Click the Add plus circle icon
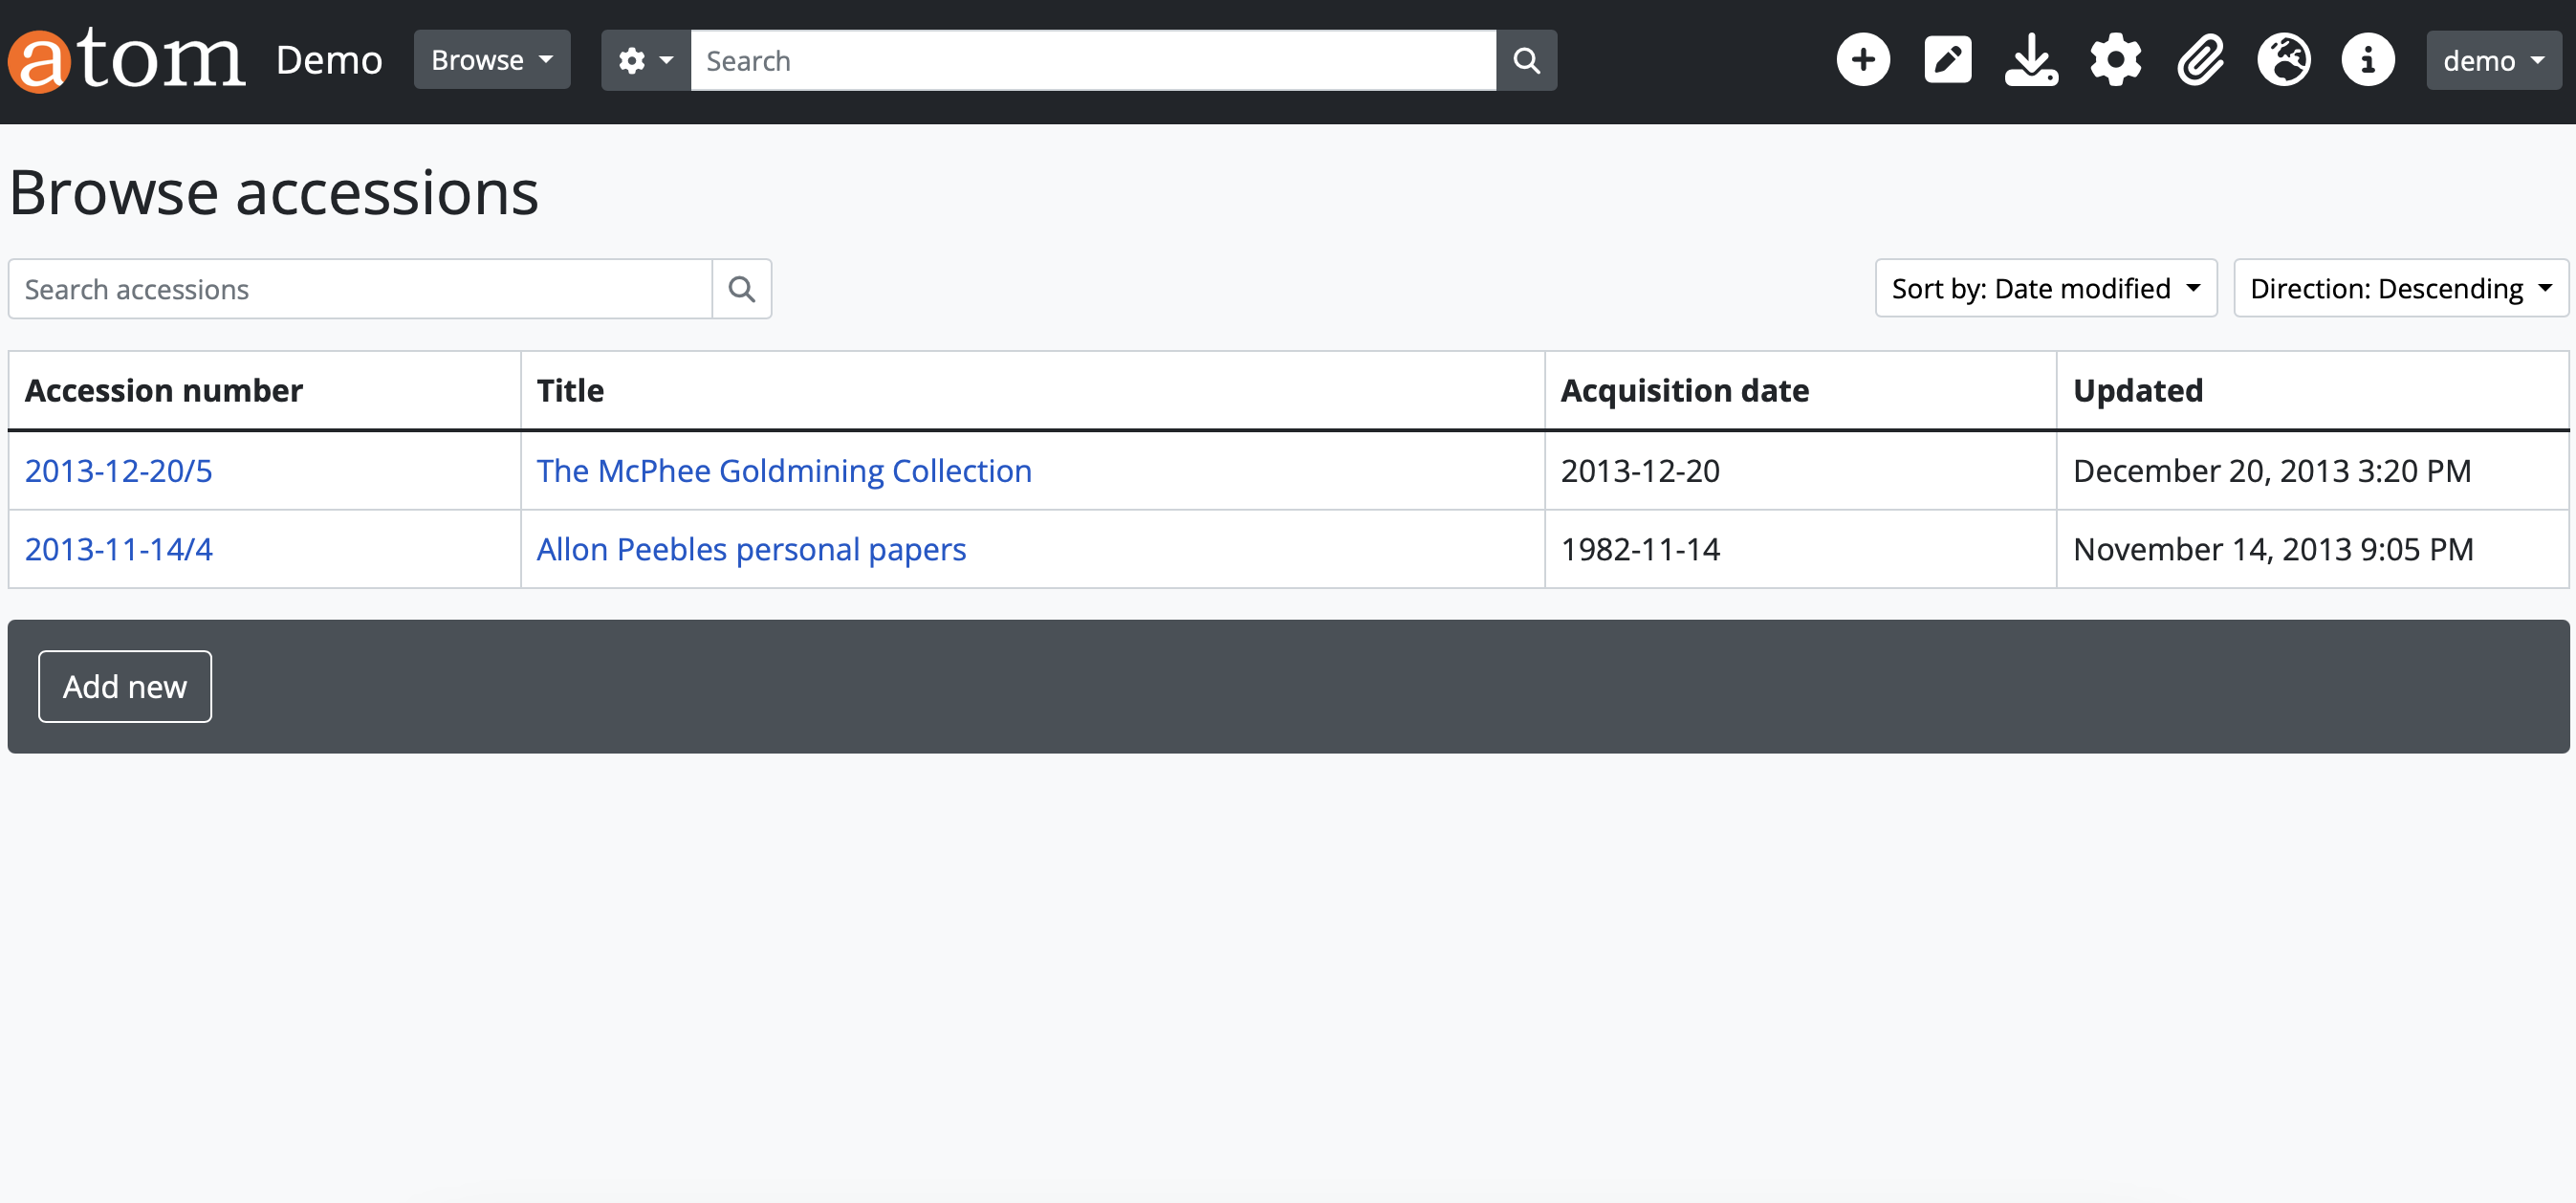The width and height of the screenshot is (2576, 1203). [x=1862, y=60]
